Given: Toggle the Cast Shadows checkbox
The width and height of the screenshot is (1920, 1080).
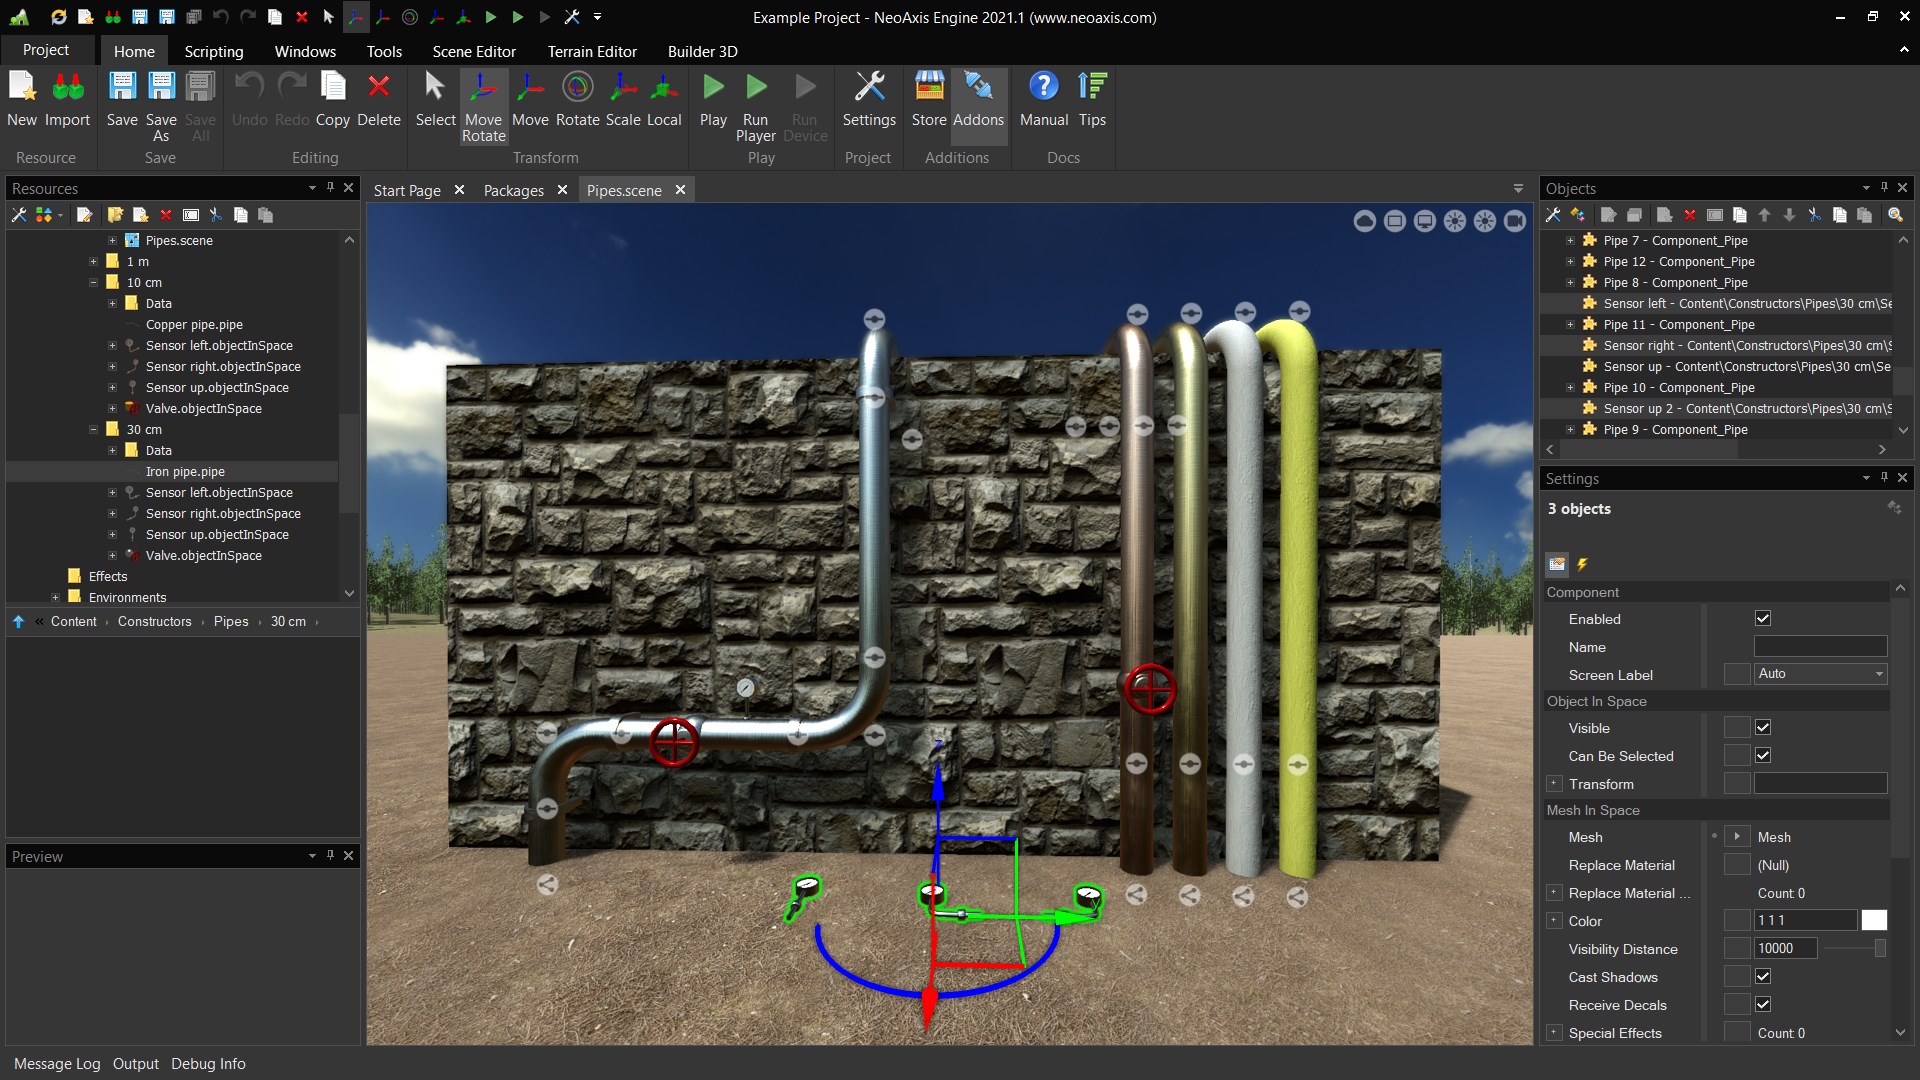Looking at the screenshot, I should pyautogui.click(x=1763, y=976).
